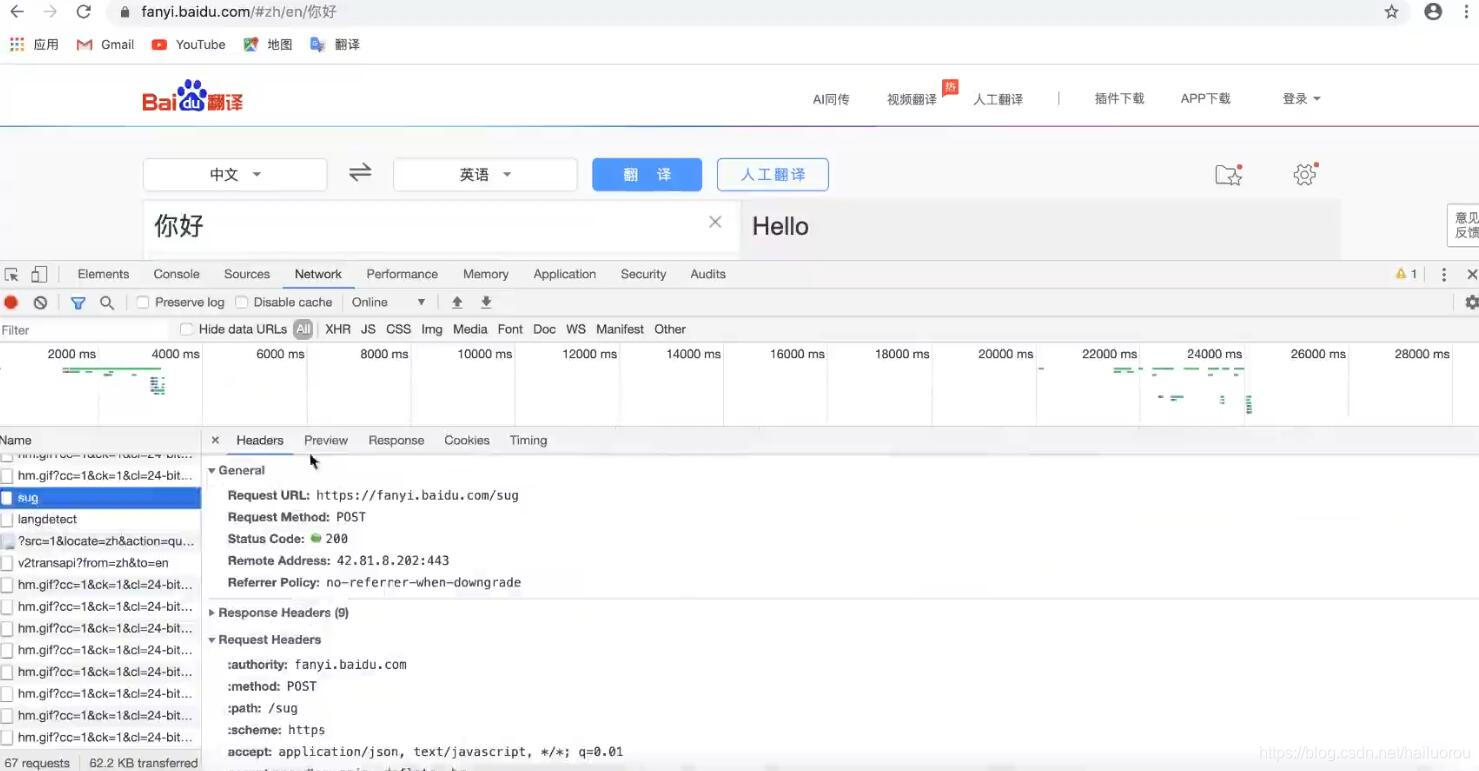Toggle the network filter funnel icon
1479x771 pixels.
78,302
